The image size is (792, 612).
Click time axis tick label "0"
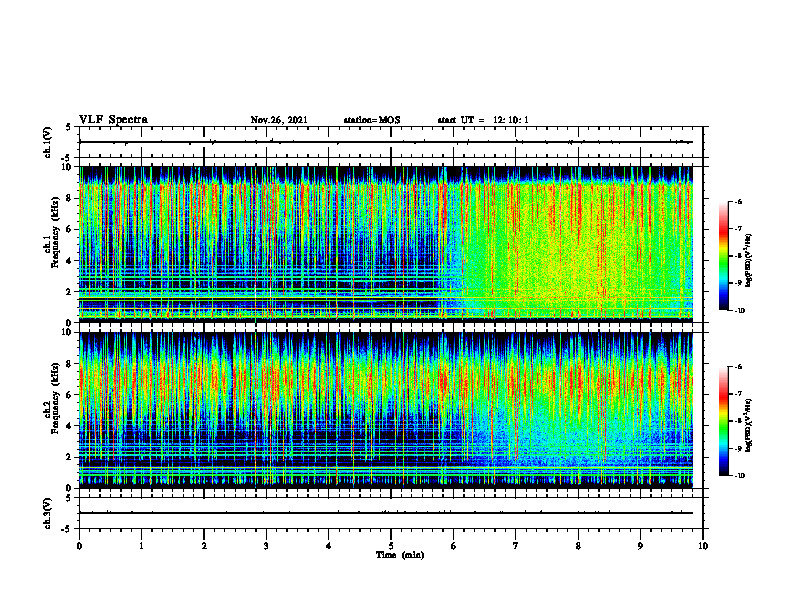(79, 546)
